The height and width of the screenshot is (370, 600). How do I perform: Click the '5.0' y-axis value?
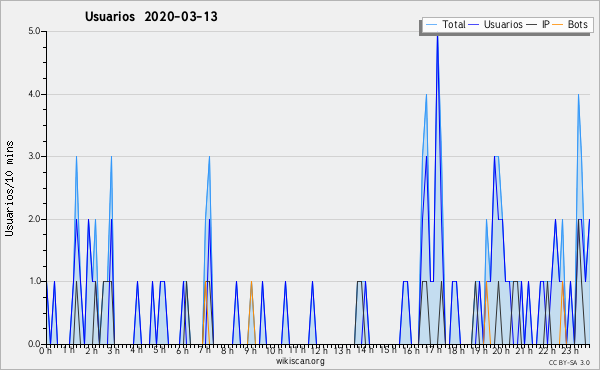[34, 31]
